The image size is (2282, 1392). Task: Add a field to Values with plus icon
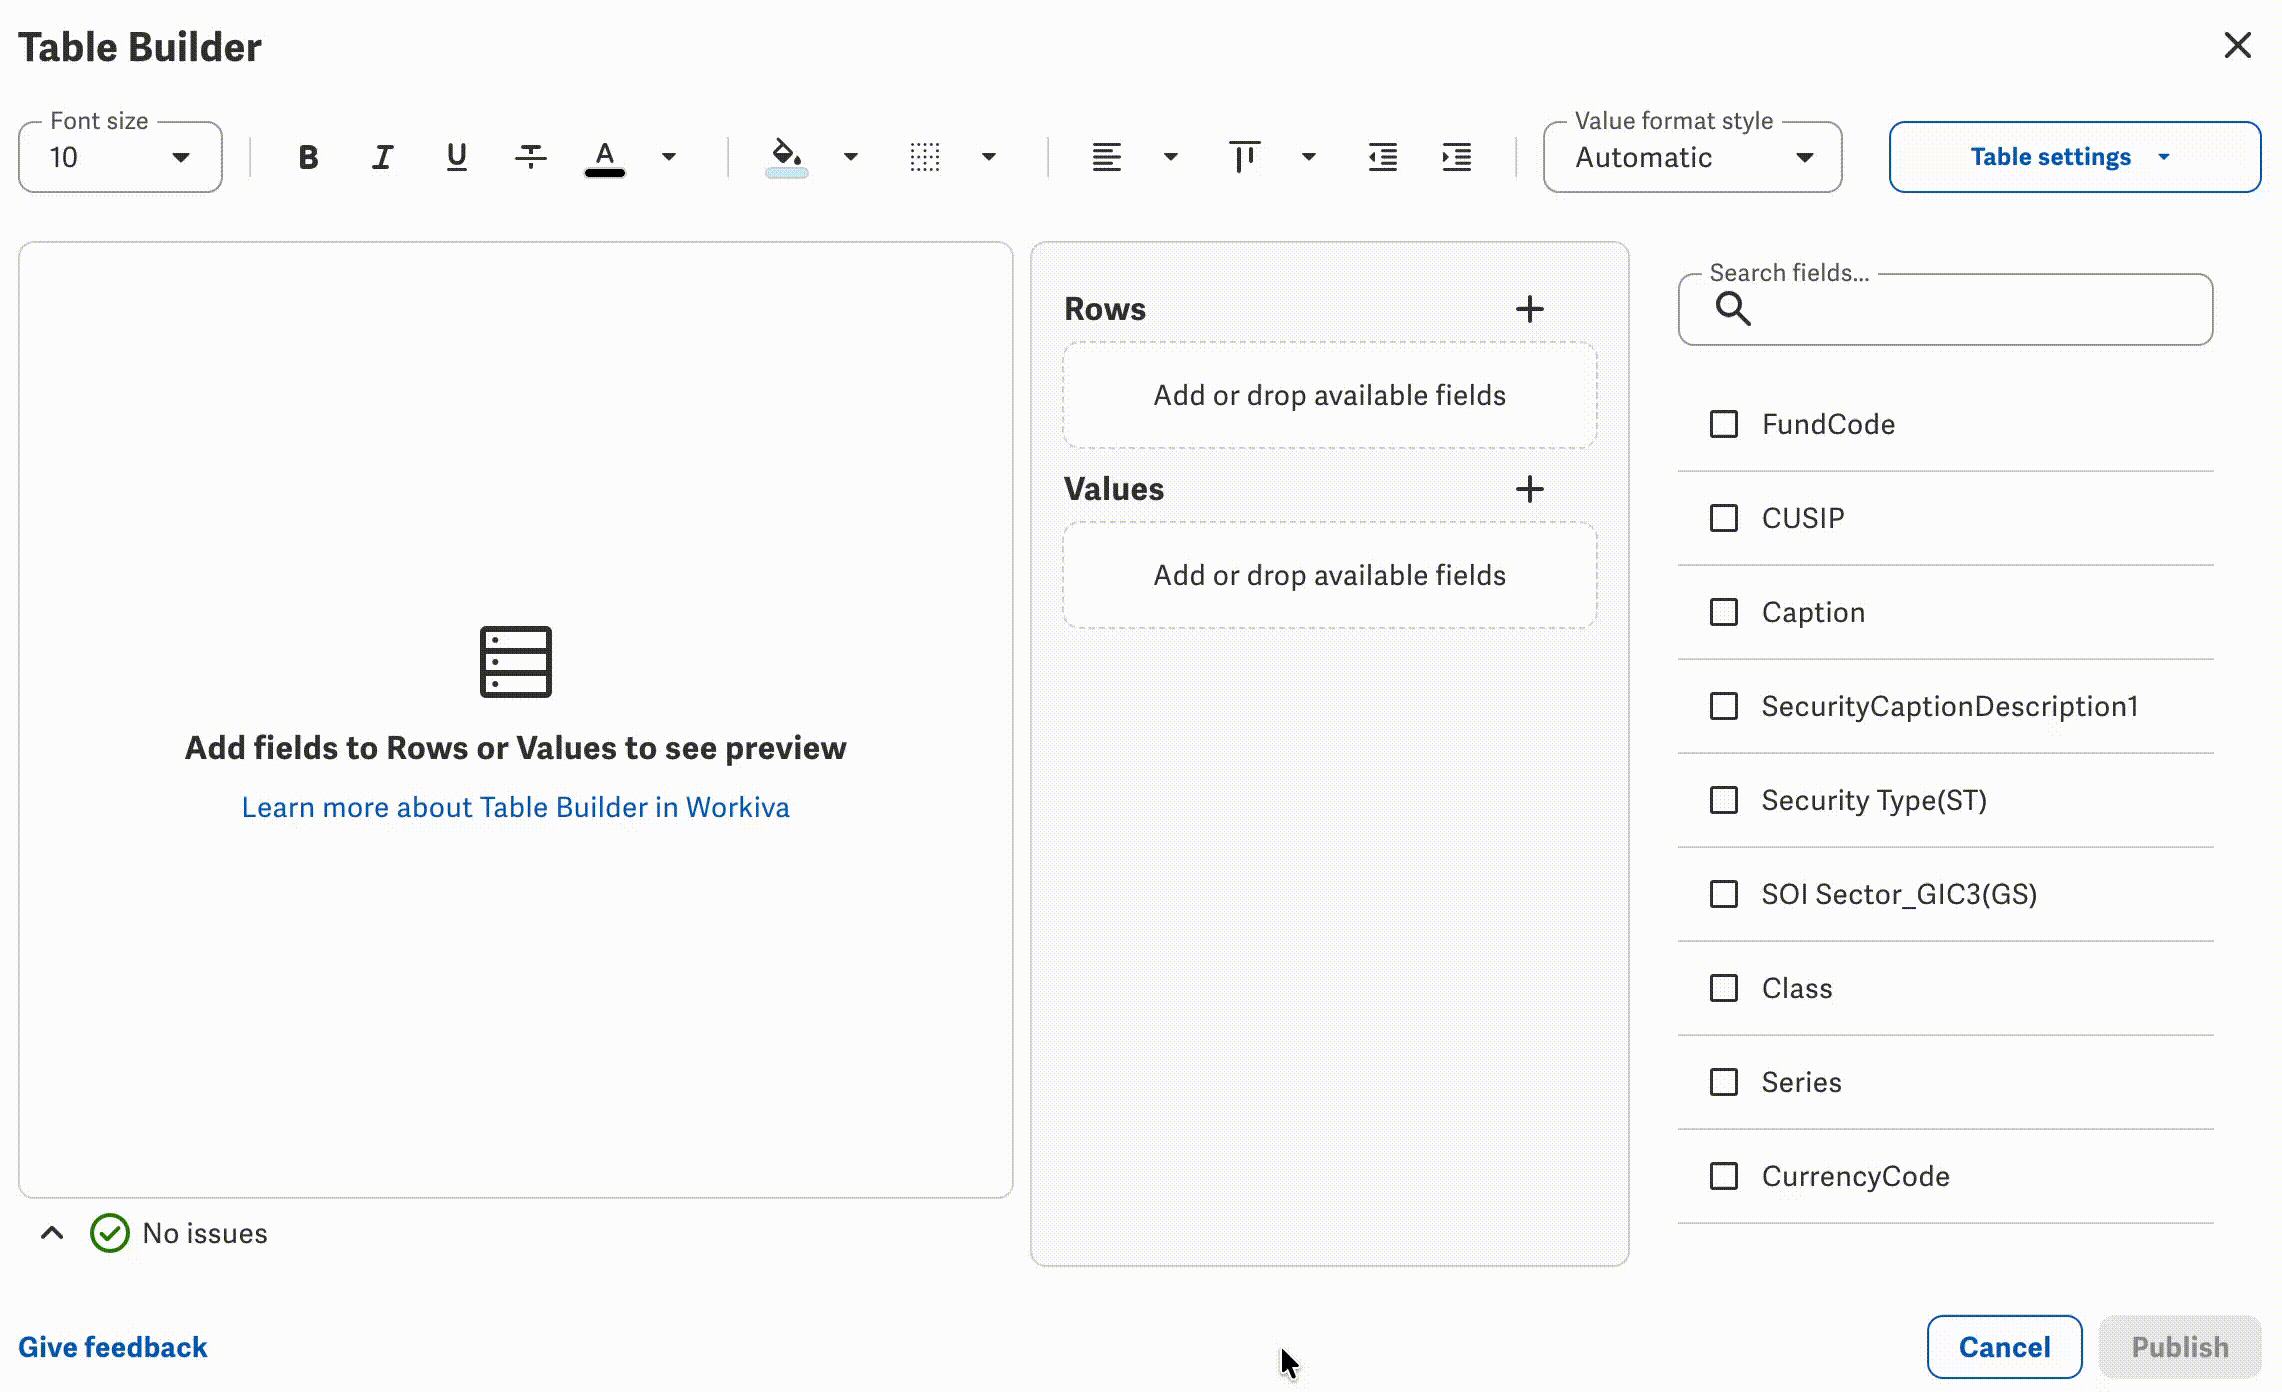pyautogui.click(x=1529, y=489)
